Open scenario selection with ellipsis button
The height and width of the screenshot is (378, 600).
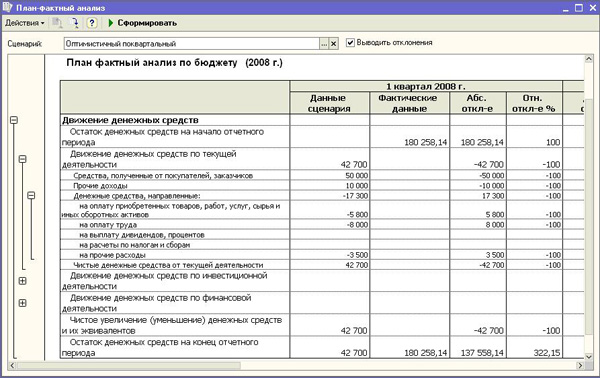[324, 44]
